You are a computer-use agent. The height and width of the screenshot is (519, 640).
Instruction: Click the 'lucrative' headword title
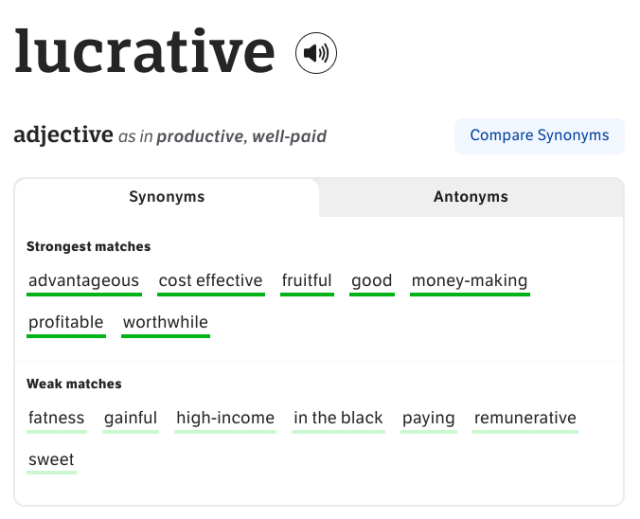coord(145,52)
